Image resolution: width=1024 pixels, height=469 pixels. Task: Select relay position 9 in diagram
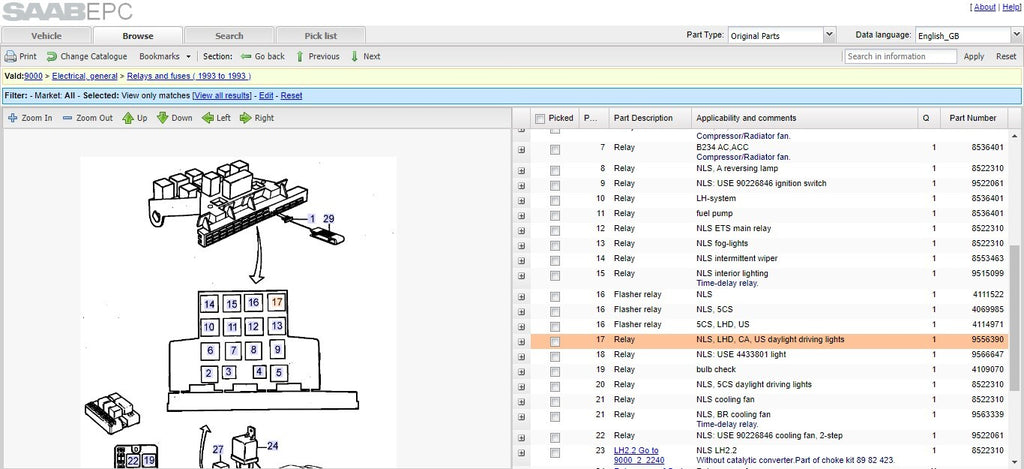tap(278, 349)
